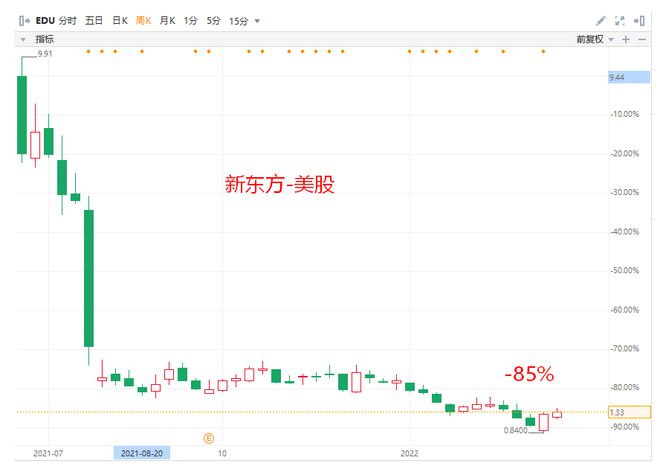
Task: Click the last orange dot marker at top
Action: pos(543,51)
